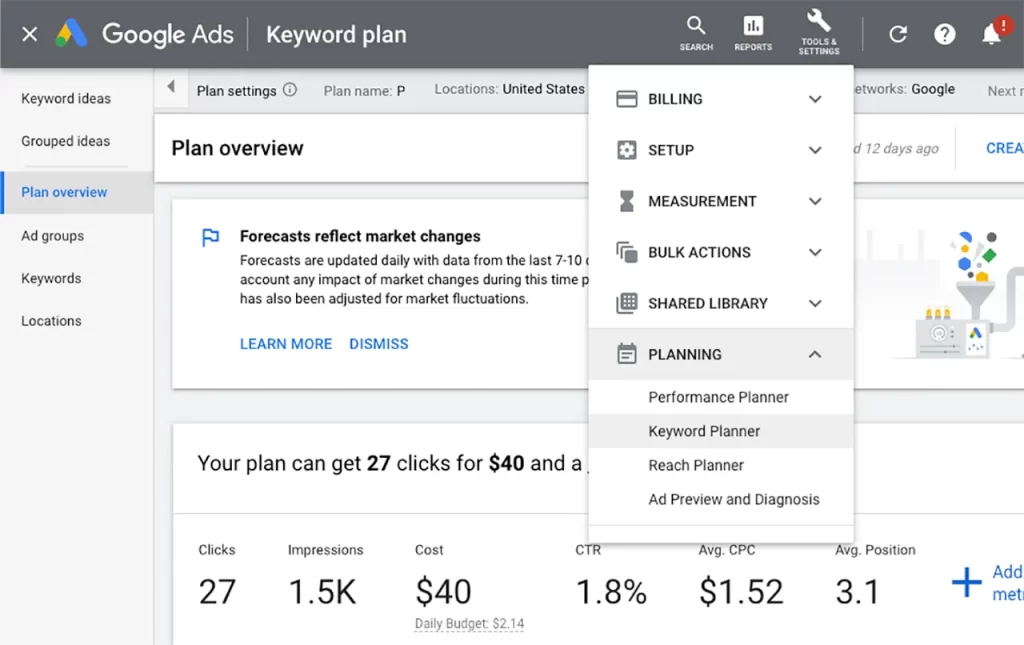Click the BULK ACTIONS menu label

coord(699,252)
